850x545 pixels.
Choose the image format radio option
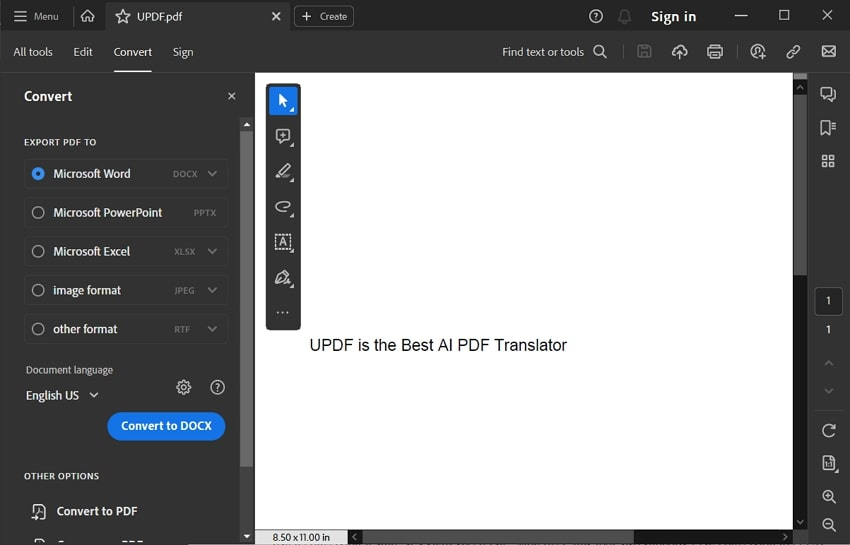pos(38,290)
